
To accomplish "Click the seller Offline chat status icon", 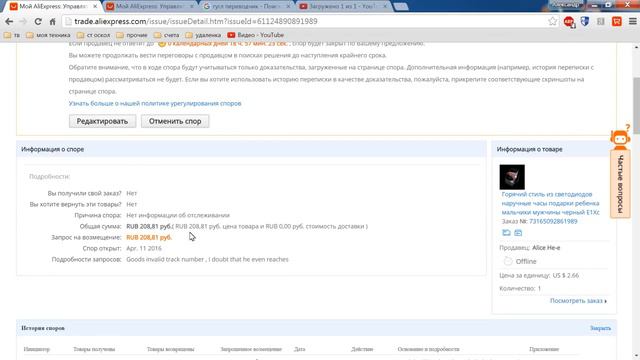I will tap(508, 261).
